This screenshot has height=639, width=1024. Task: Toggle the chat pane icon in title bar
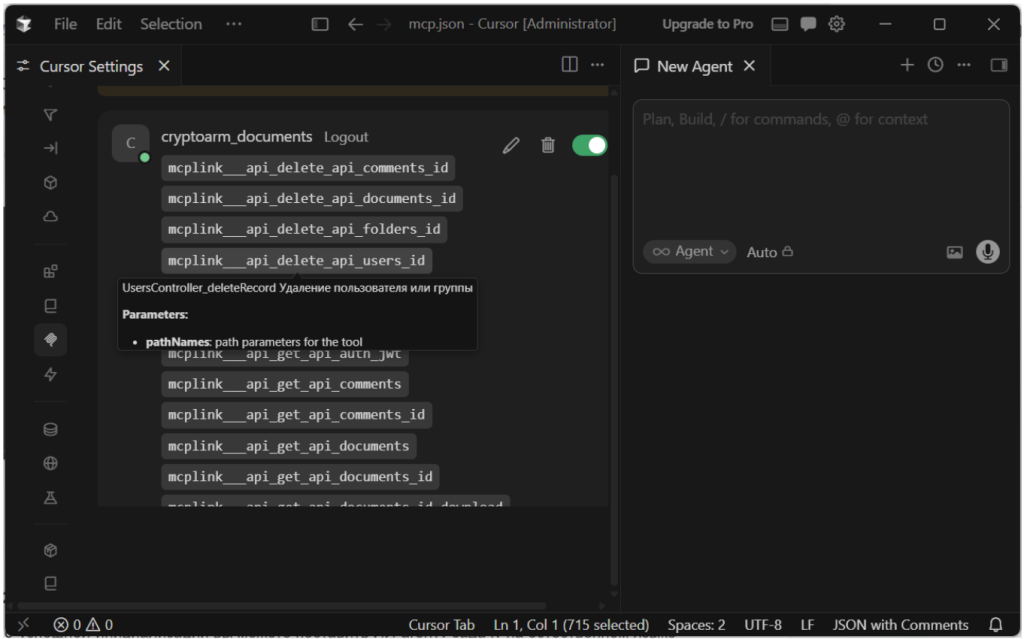pyautogui.click(x=808, y=24)
